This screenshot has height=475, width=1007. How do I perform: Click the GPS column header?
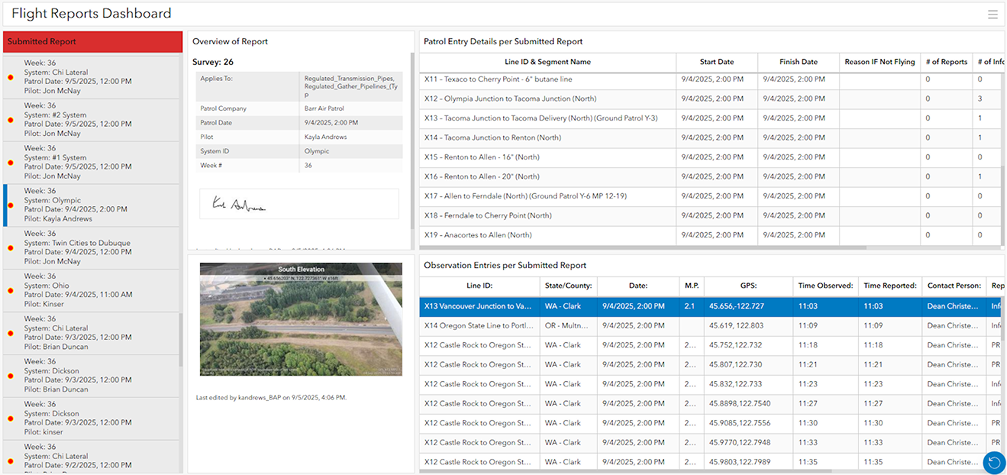(748, 286)
